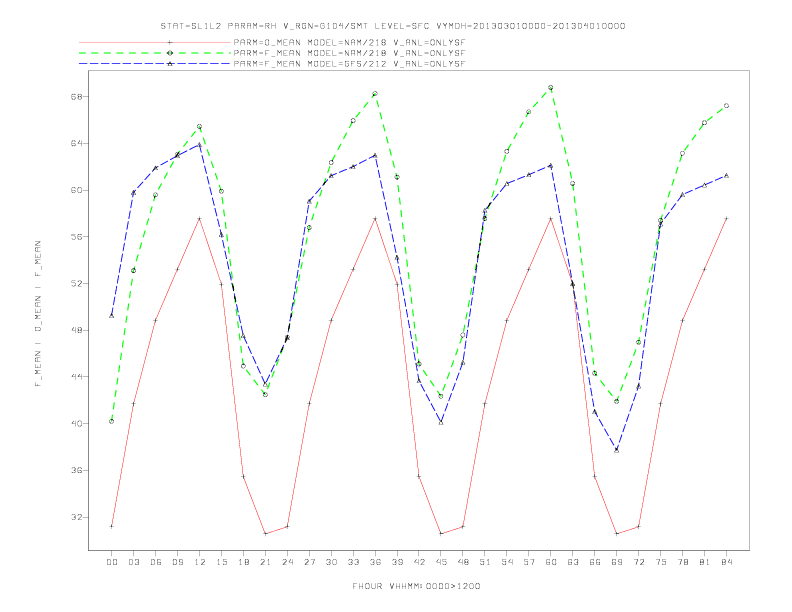Click the plus marker on the red legend line
Screen dimensions: 792x612
[x=170, y=42]
